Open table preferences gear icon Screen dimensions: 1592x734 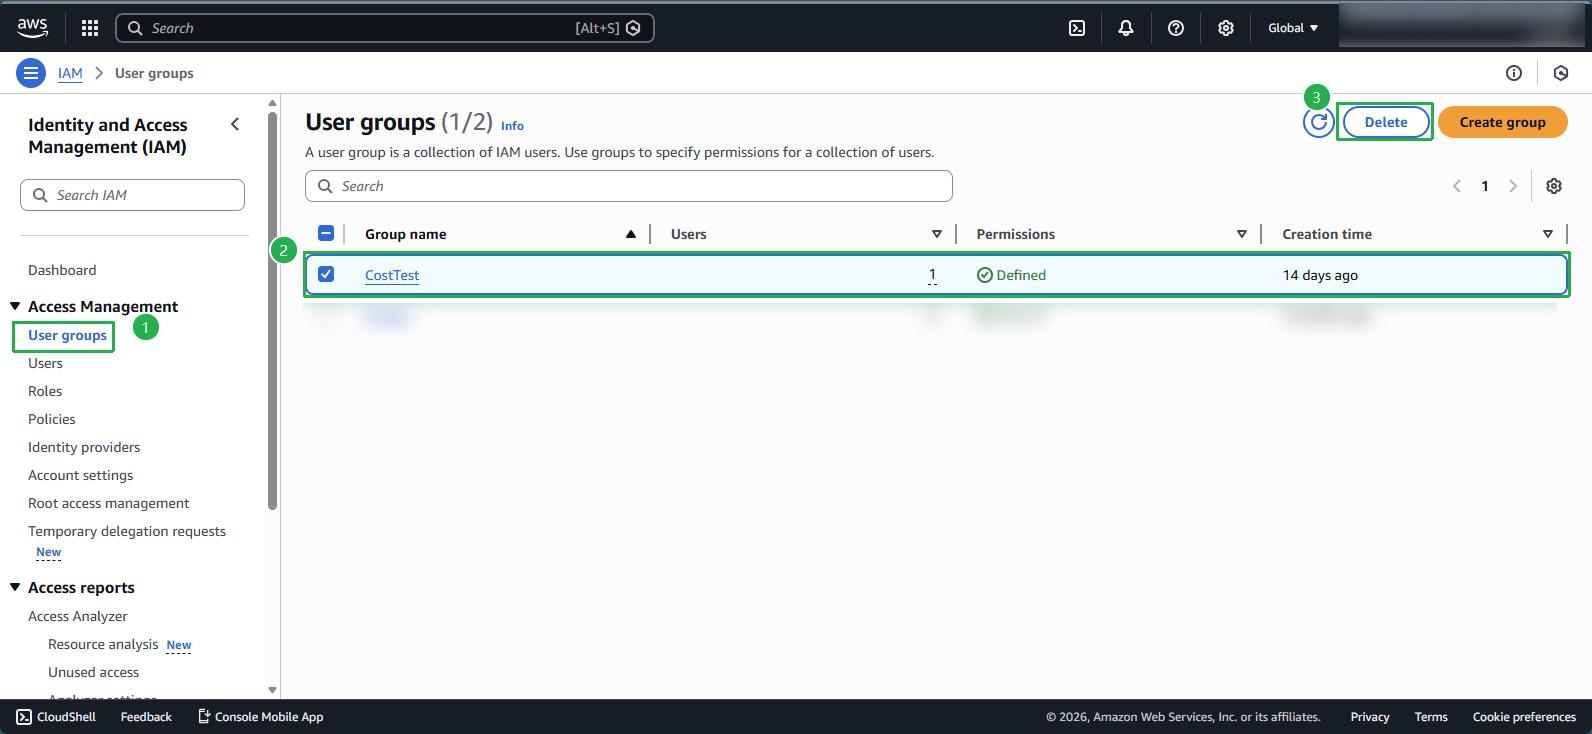click(x=1554, y=186)
